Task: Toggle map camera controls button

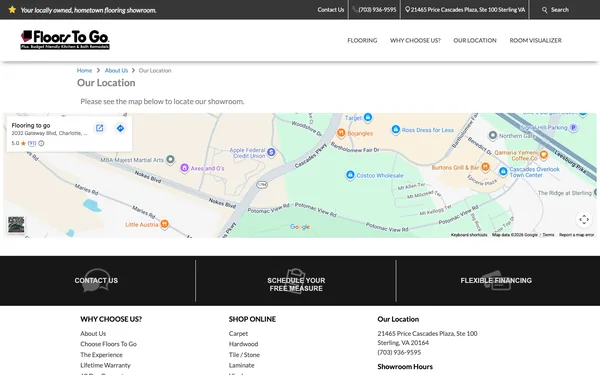Action: (x=584, y=220)
